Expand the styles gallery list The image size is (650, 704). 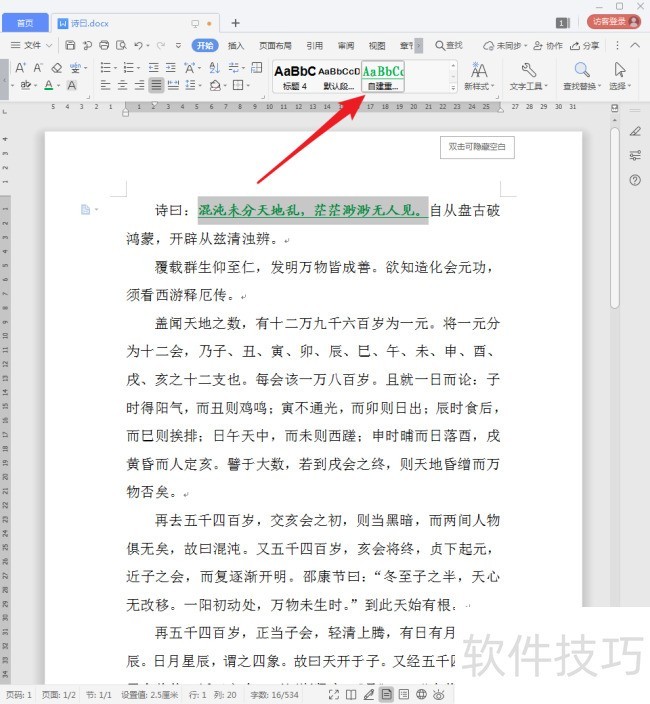[453, 88]
